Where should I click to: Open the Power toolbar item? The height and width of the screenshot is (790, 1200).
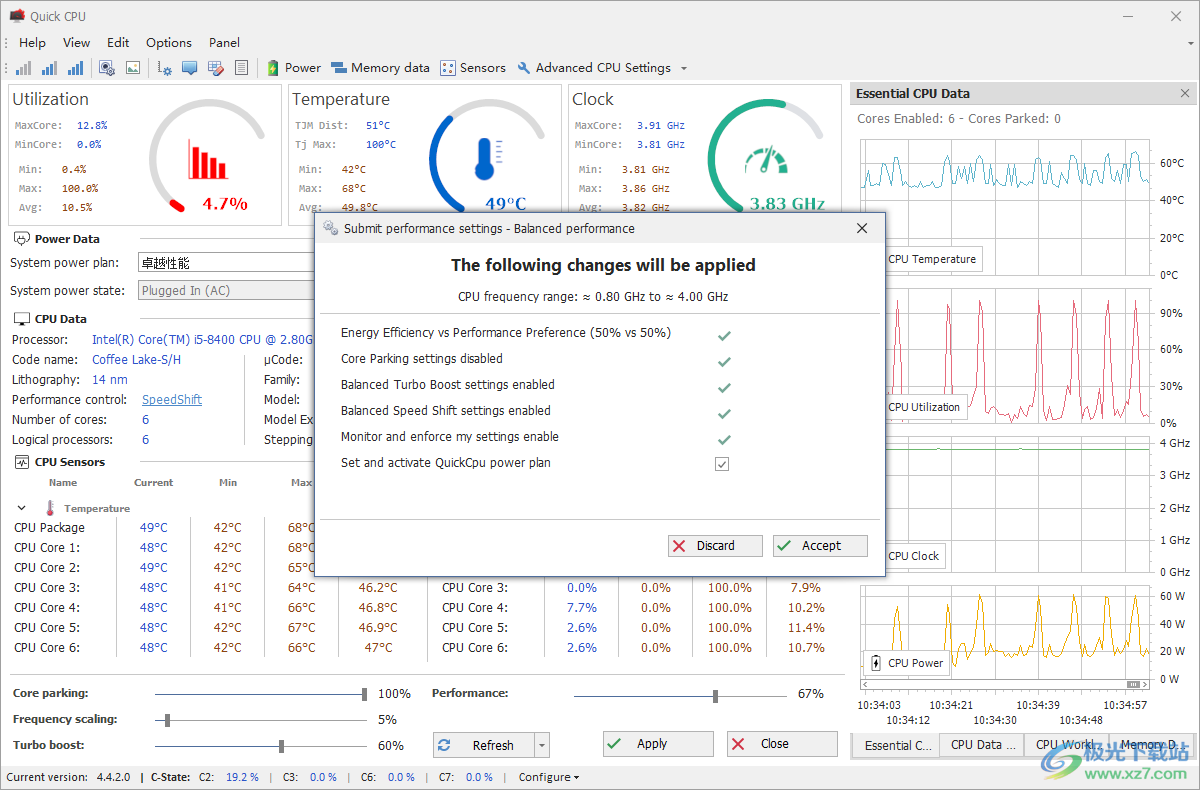294,68
